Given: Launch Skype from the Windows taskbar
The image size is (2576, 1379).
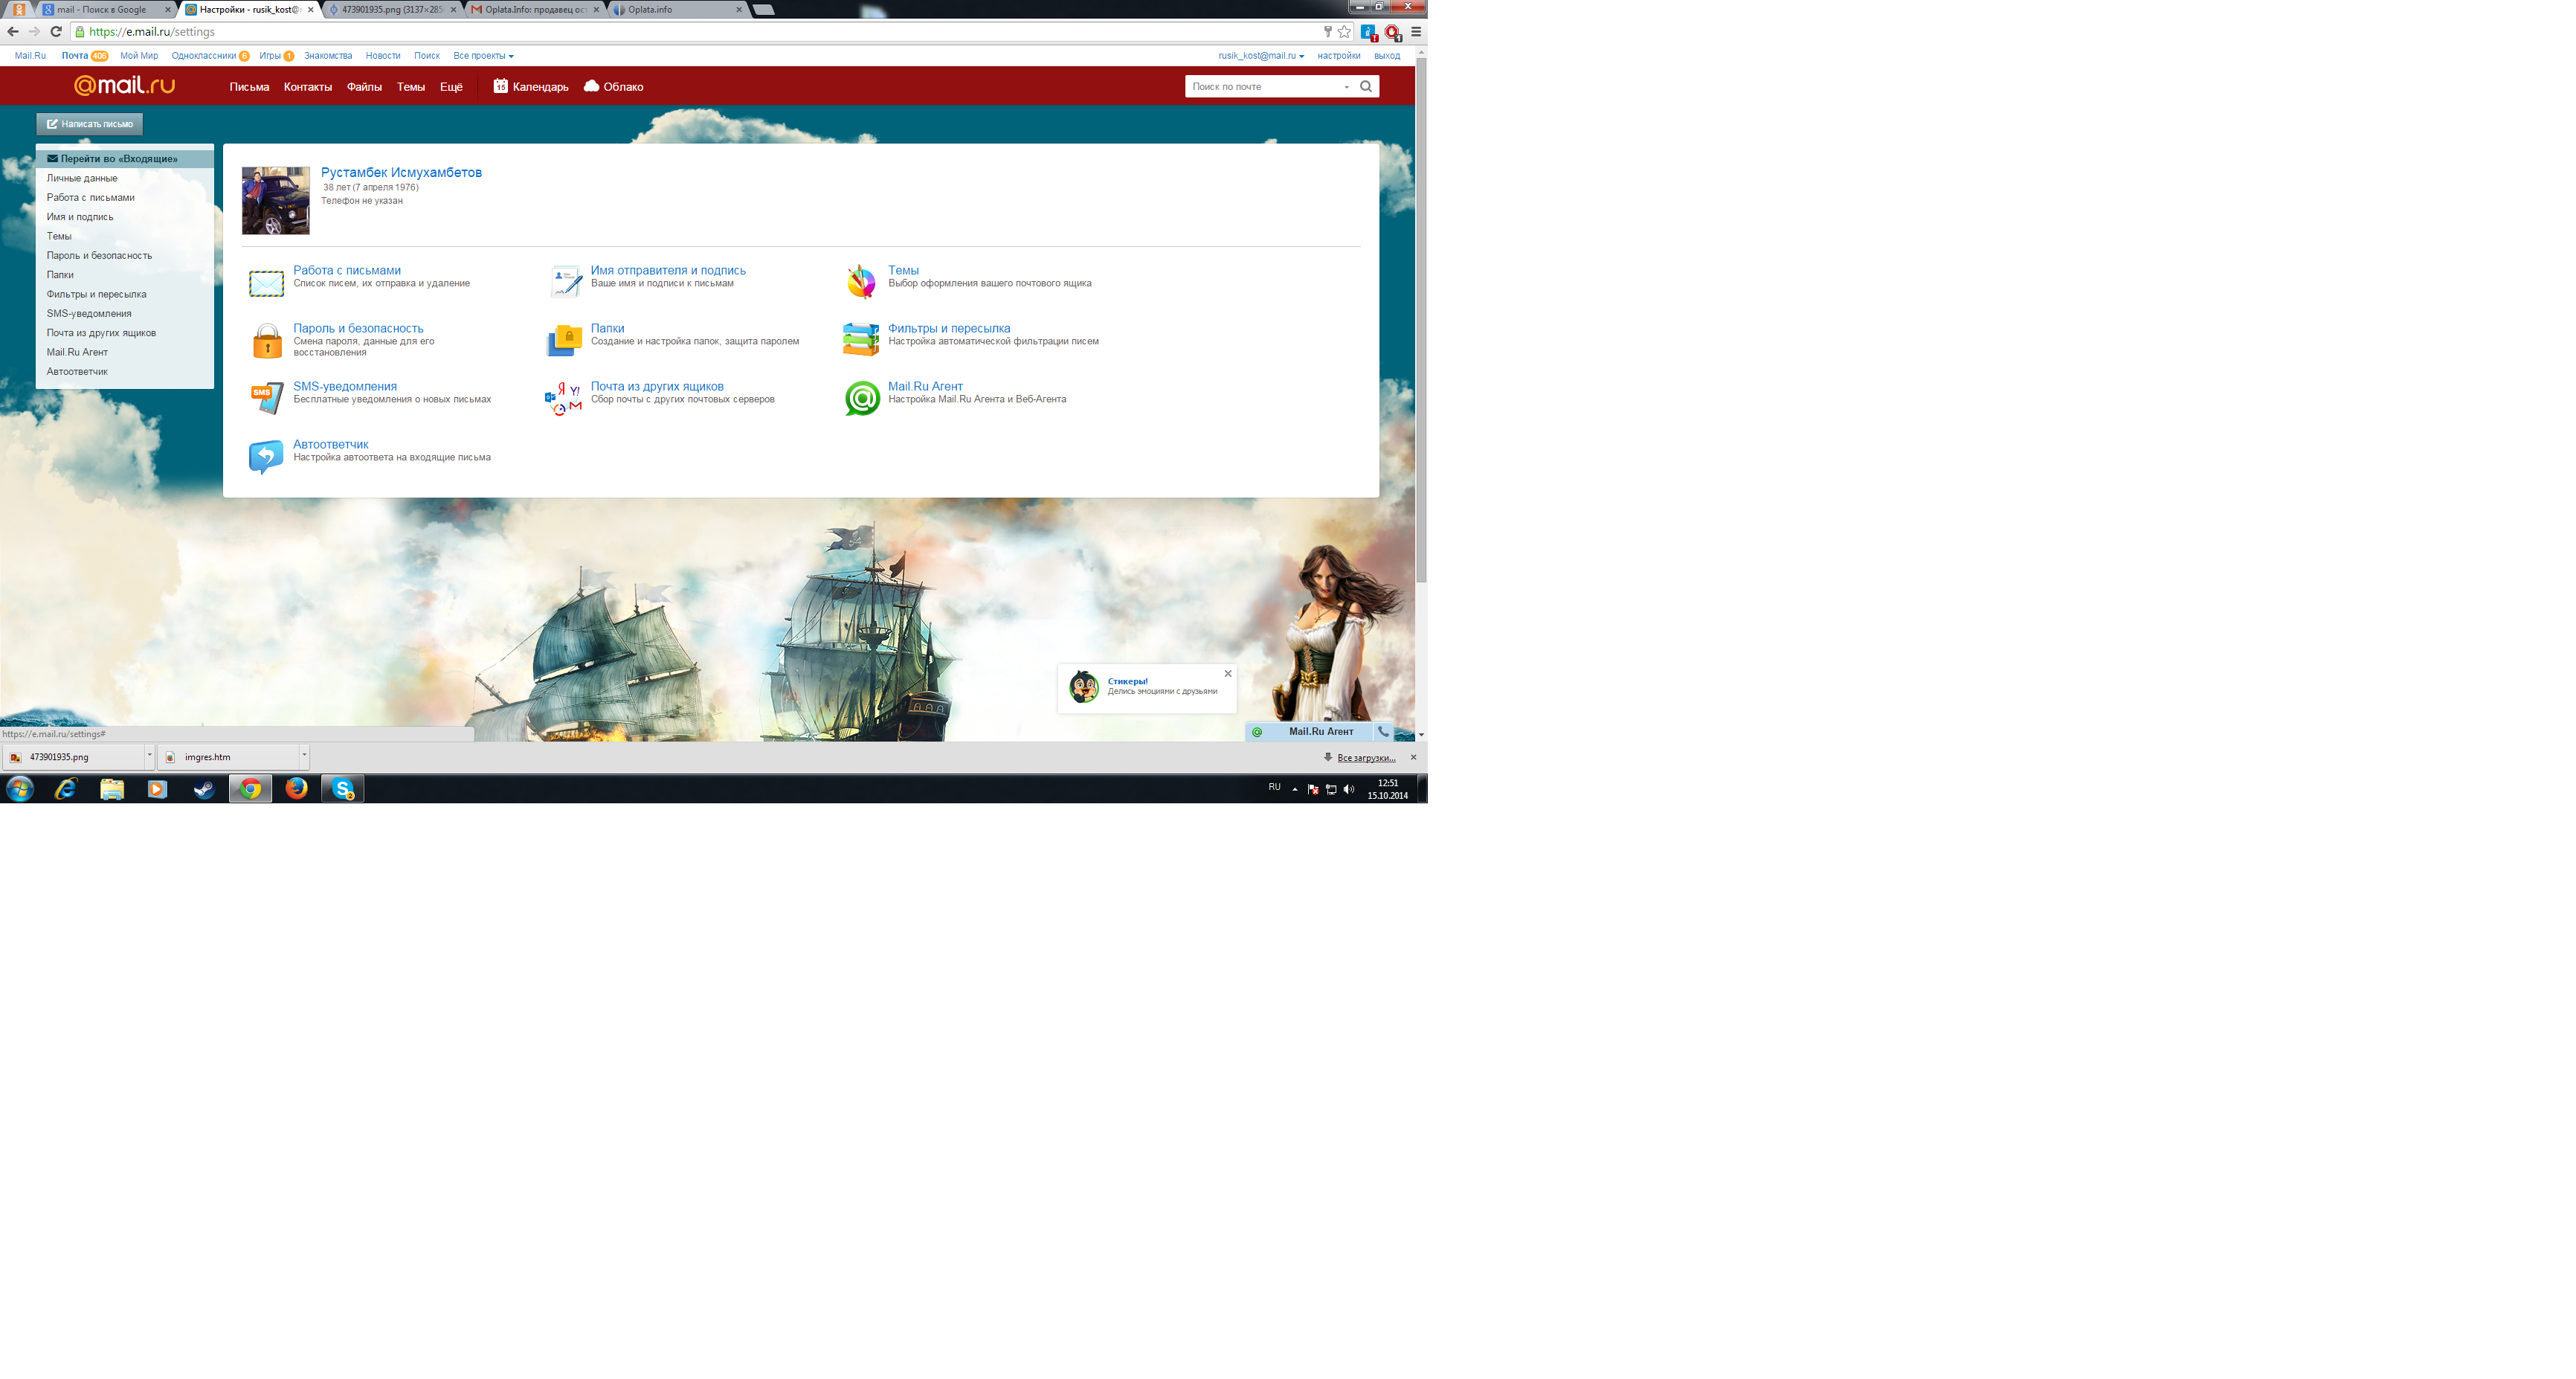Looking at the screenshot, I should click(343, 789).
